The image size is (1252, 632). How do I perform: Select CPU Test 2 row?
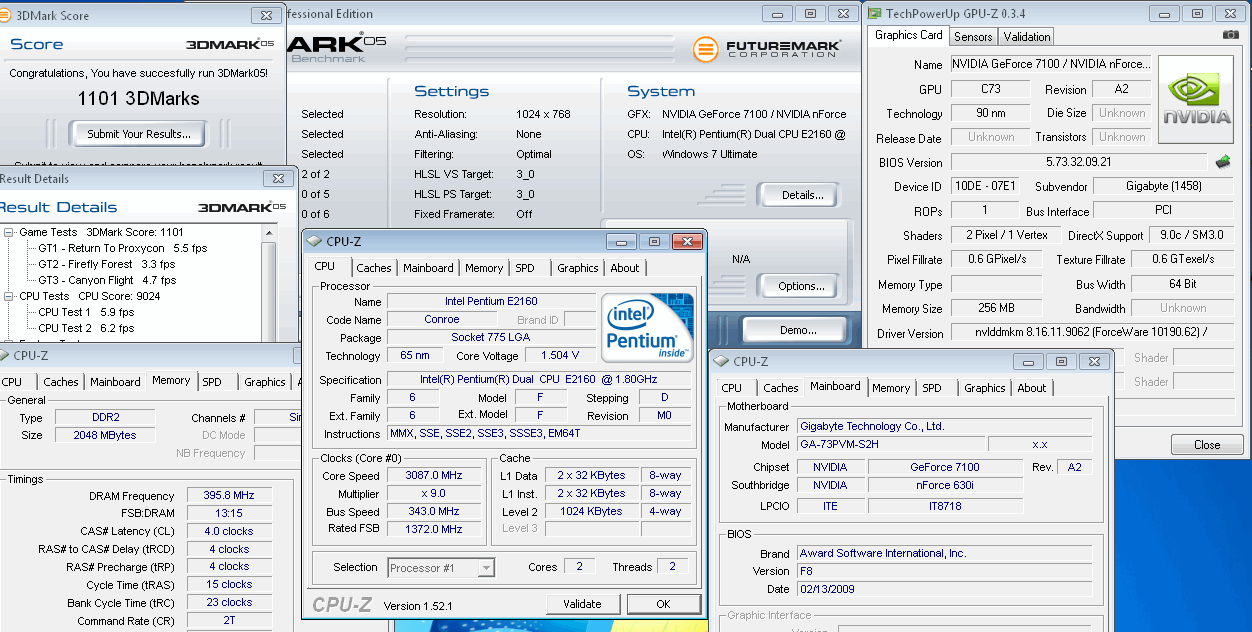click(86, 328)
